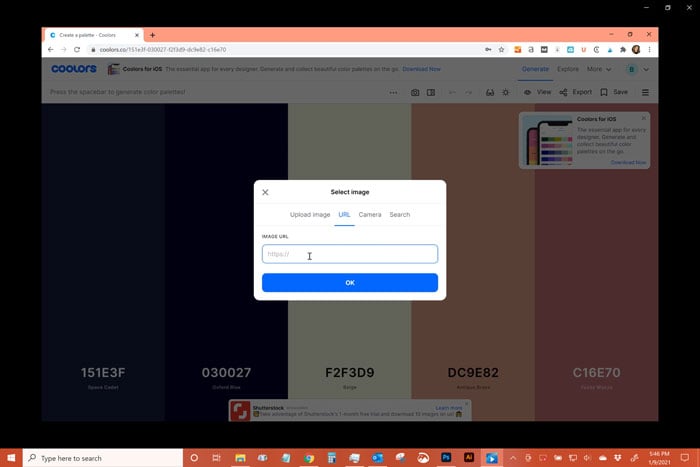Click the undo arrow in Coolors toolbar
The width and height of the screenshot is (700, 467).
pos(452,92)
